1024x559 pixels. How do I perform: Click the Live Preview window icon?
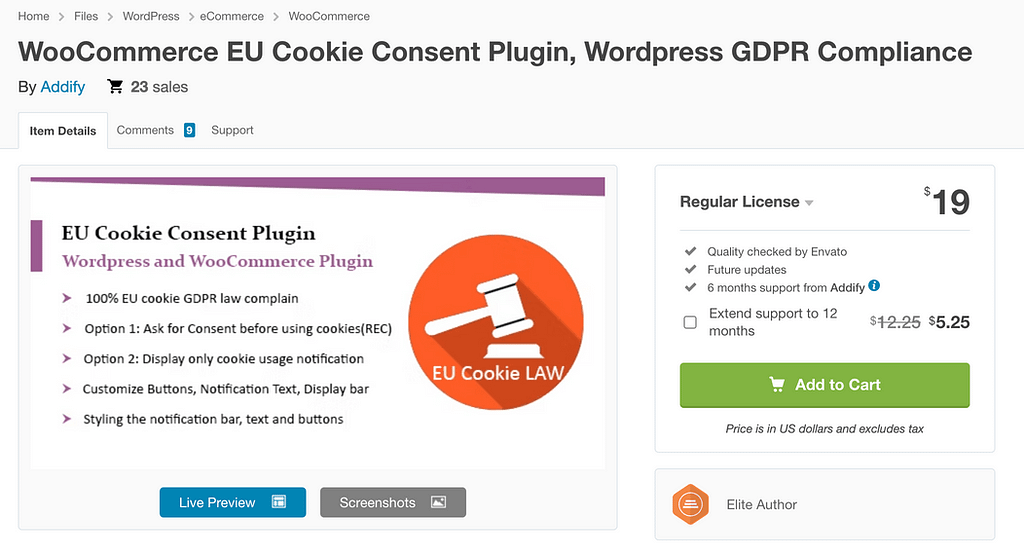(279, 502)
